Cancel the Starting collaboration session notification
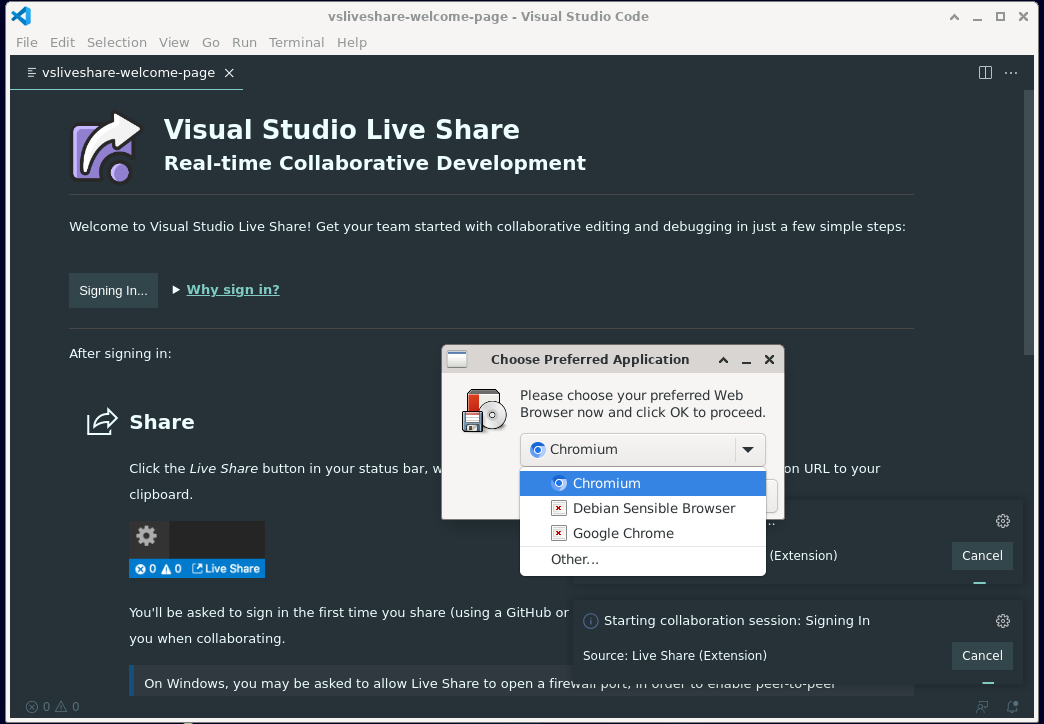 pyautogui.click(x=981, y=656)
